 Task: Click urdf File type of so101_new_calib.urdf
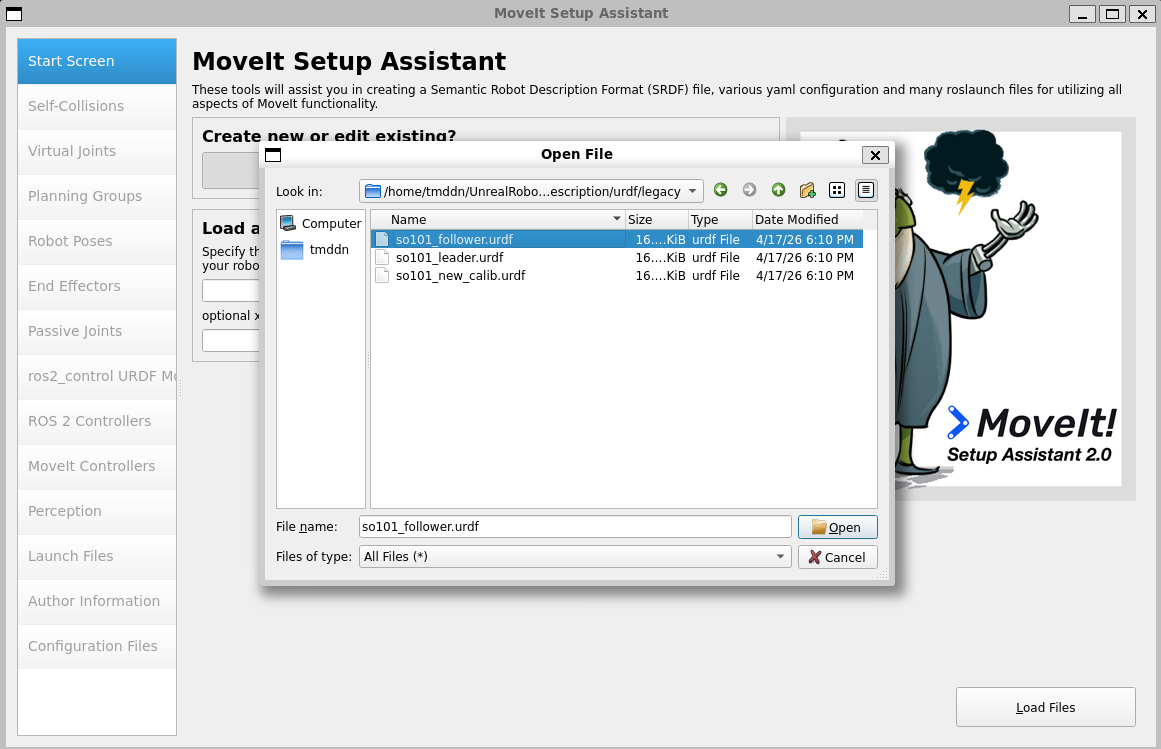pyautogui.click(x=715, y=275)
